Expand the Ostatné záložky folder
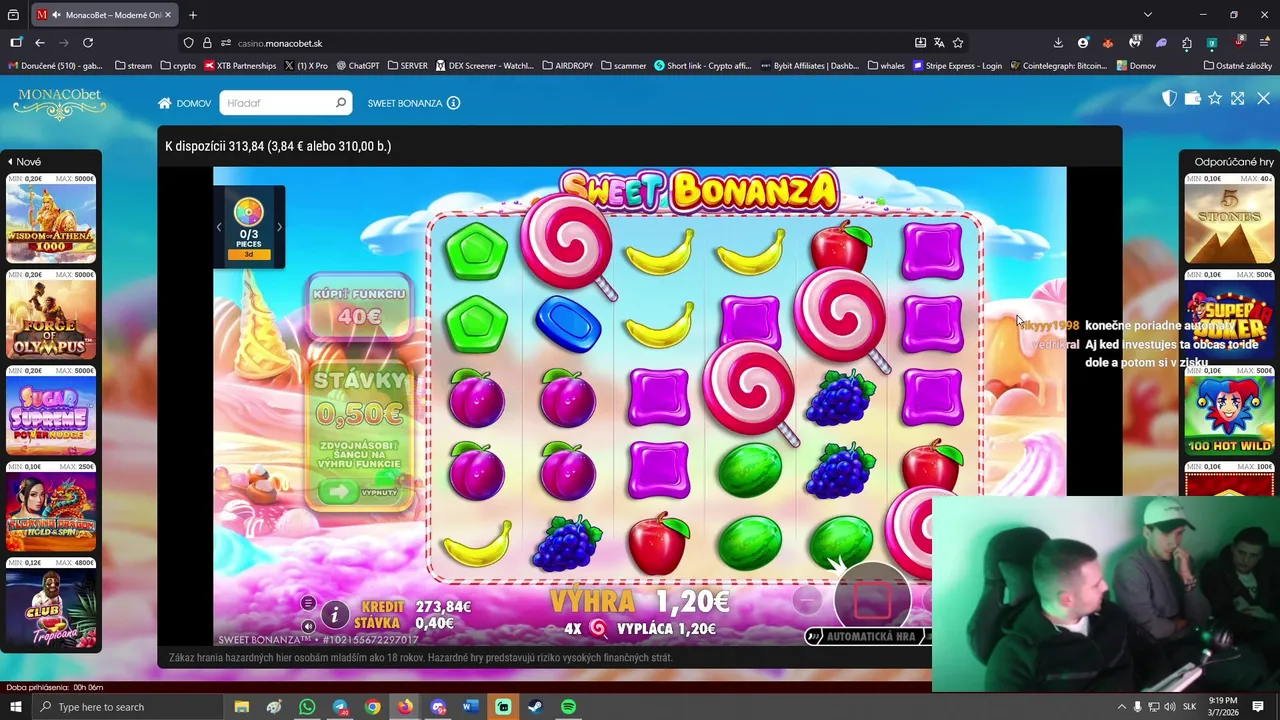This screenshot has height=720, width=1280. tap(1238, 66)
